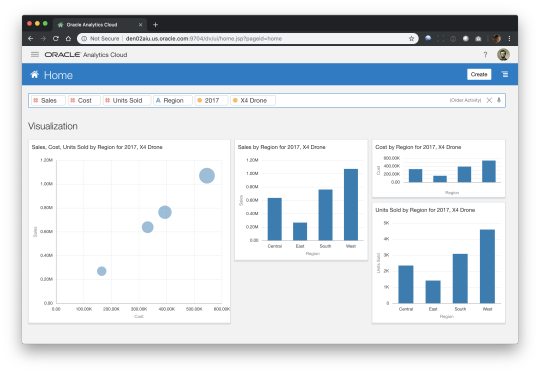Screen dimensions: 540x373
Task: Open the hamburger navigation menu
Action: coord(35,54)
